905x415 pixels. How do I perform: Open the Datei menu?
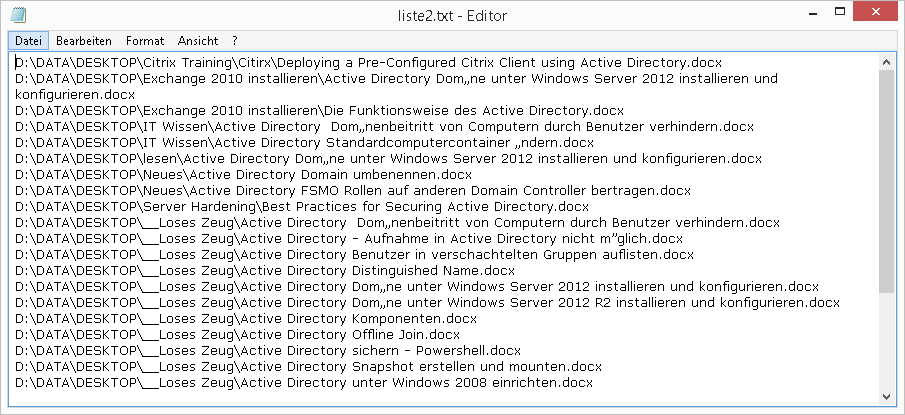[28, 41]
